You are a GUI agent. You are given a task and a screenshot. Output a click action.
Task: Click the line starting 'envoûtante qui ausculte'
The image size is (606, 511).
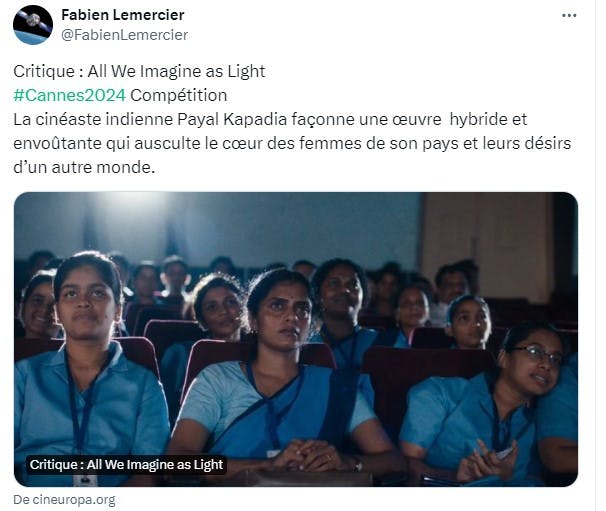tap(292, 143)
